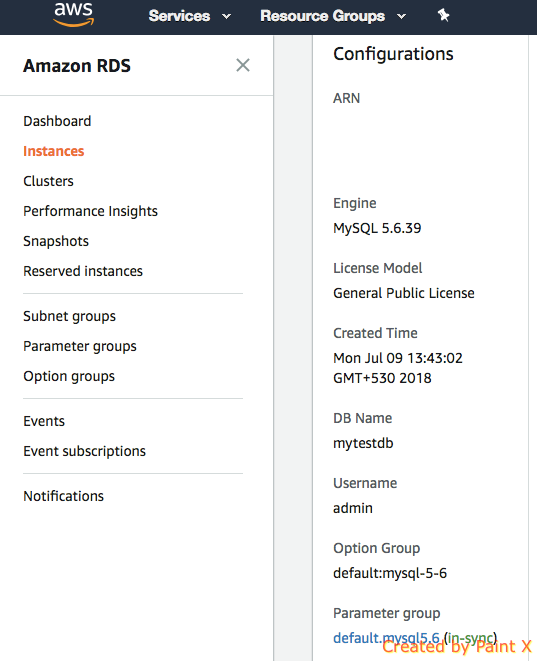The image size is (537, 661).
Task: Open the Clusters section
Action: [x=48, y=181]
